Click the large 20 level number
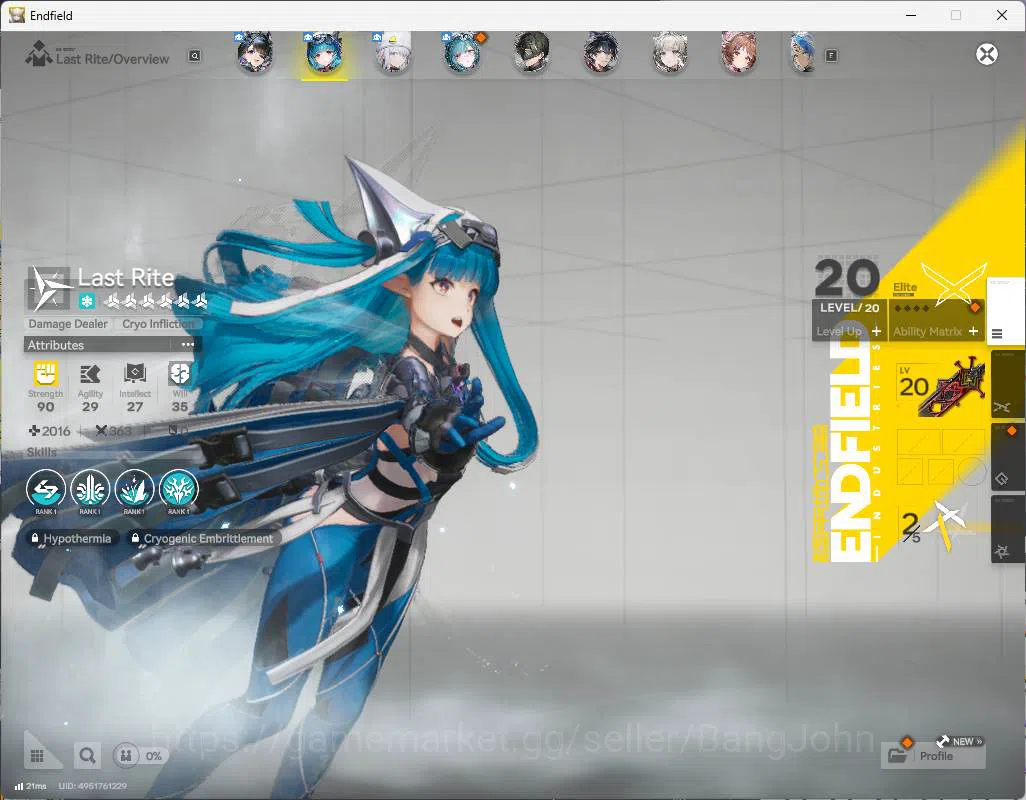 point(847,277)
